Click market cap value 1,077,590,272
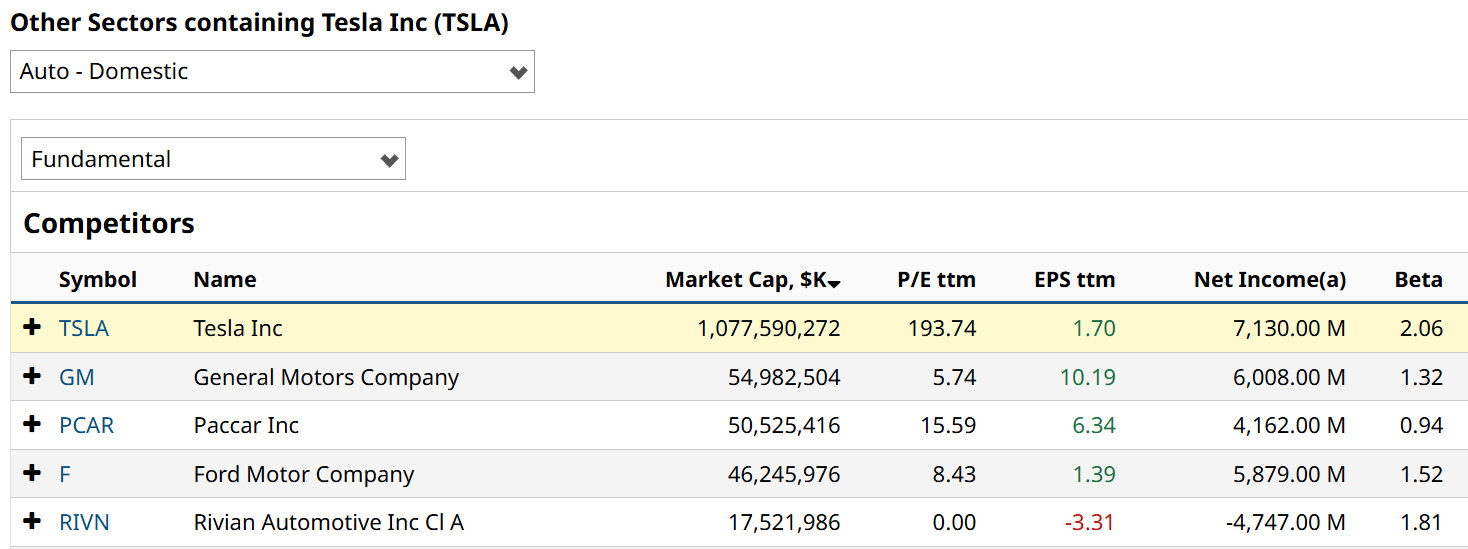Viewport: 1468px width, 549px height. point(769,328)
